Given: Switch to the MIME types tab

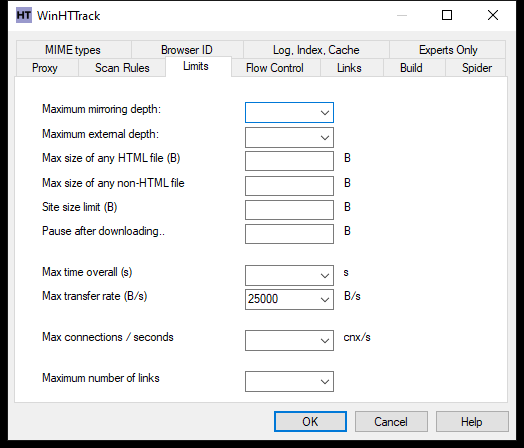Looking at the screenshot, I should (73, 50).
